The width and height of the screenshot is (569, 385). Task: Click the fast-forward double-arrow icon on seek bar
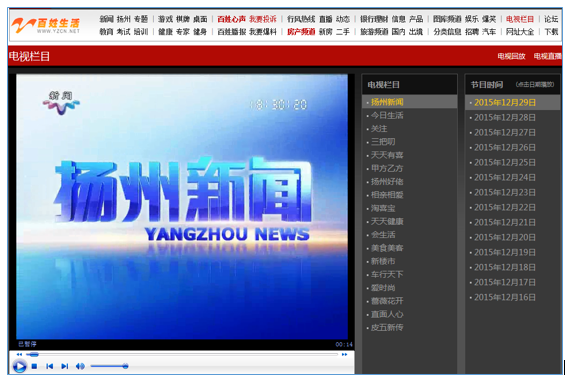344,354
